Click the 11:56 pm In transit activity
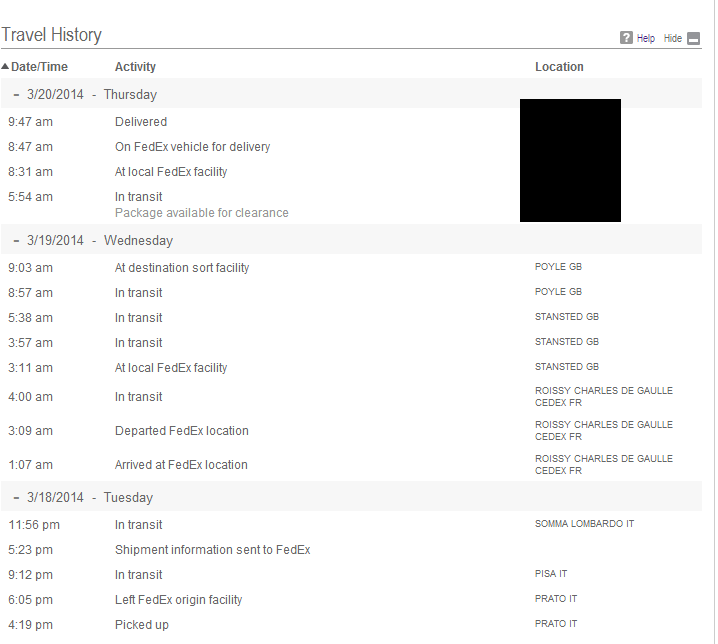Viewport: 718px width, 644px height. pyautogui.click(x=138, y=525)
